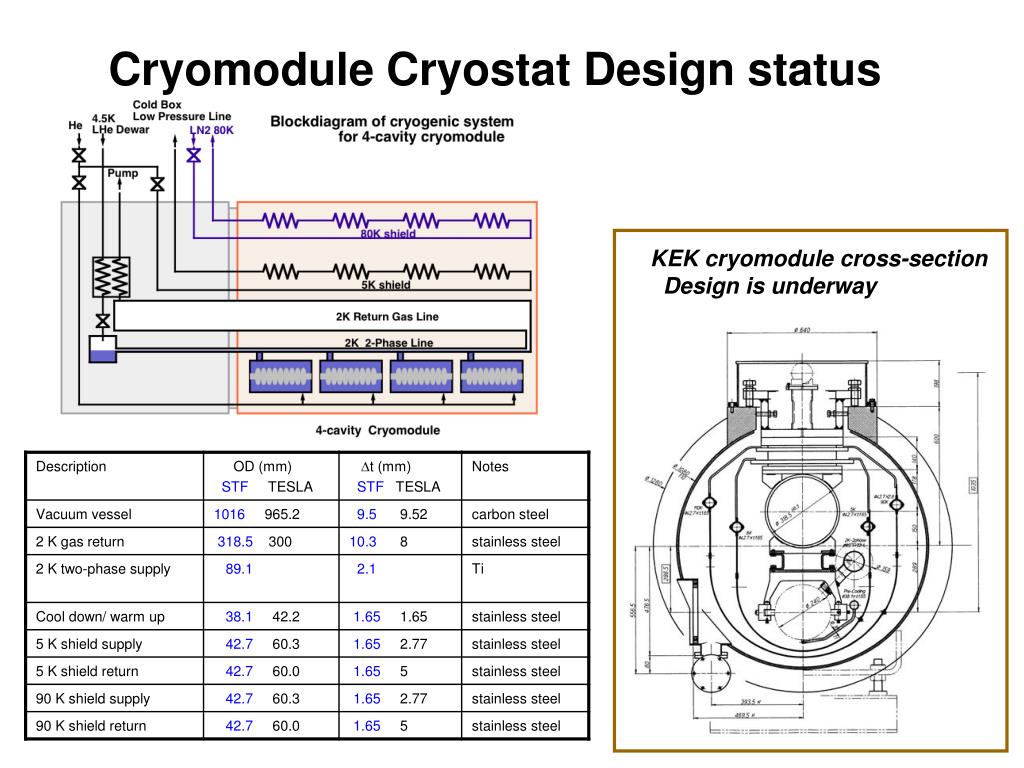
Task: Click the valve below the heat exchanger
Action: (103, 321)
